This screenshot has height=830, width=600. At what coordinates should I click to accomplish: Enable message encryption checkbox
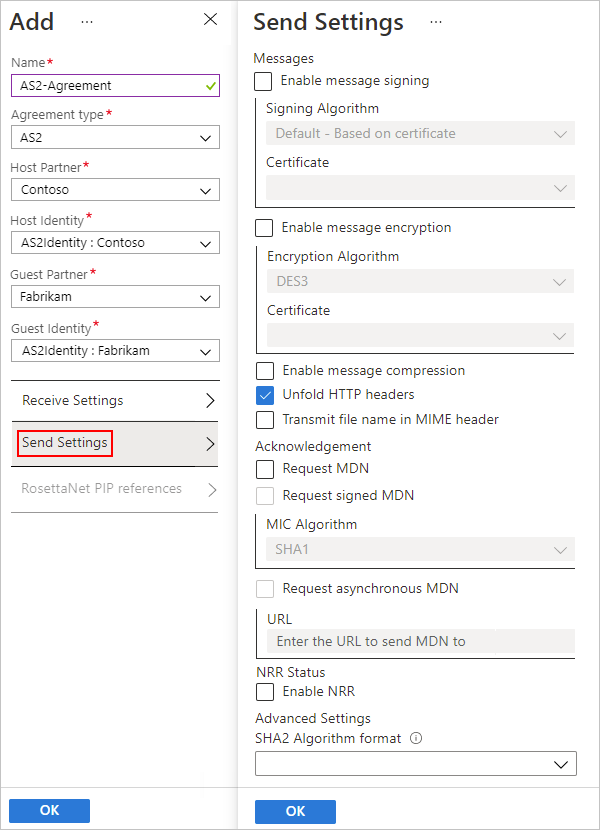coord(265,228)
